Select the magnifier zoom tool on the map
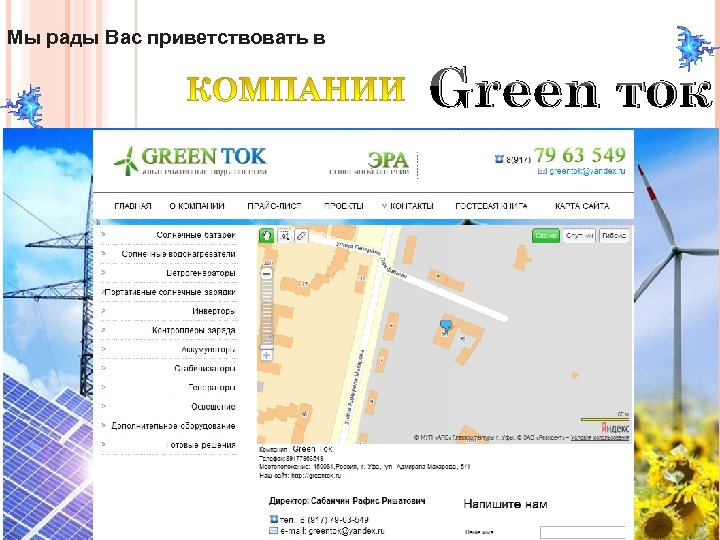This screenshot has width=720, height=540. click(x=285, y=236)
